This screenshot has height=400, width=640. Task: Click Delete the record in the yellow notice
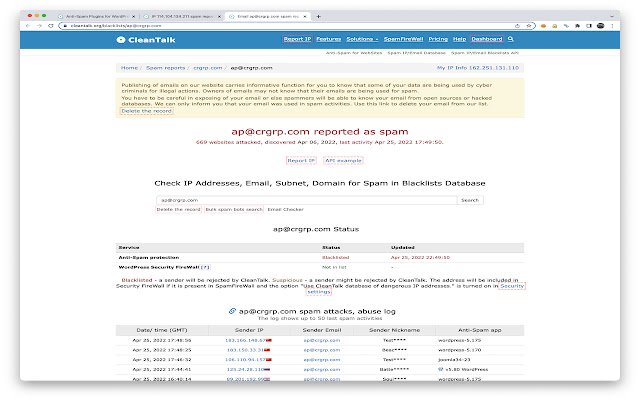(x=147, y=111)
